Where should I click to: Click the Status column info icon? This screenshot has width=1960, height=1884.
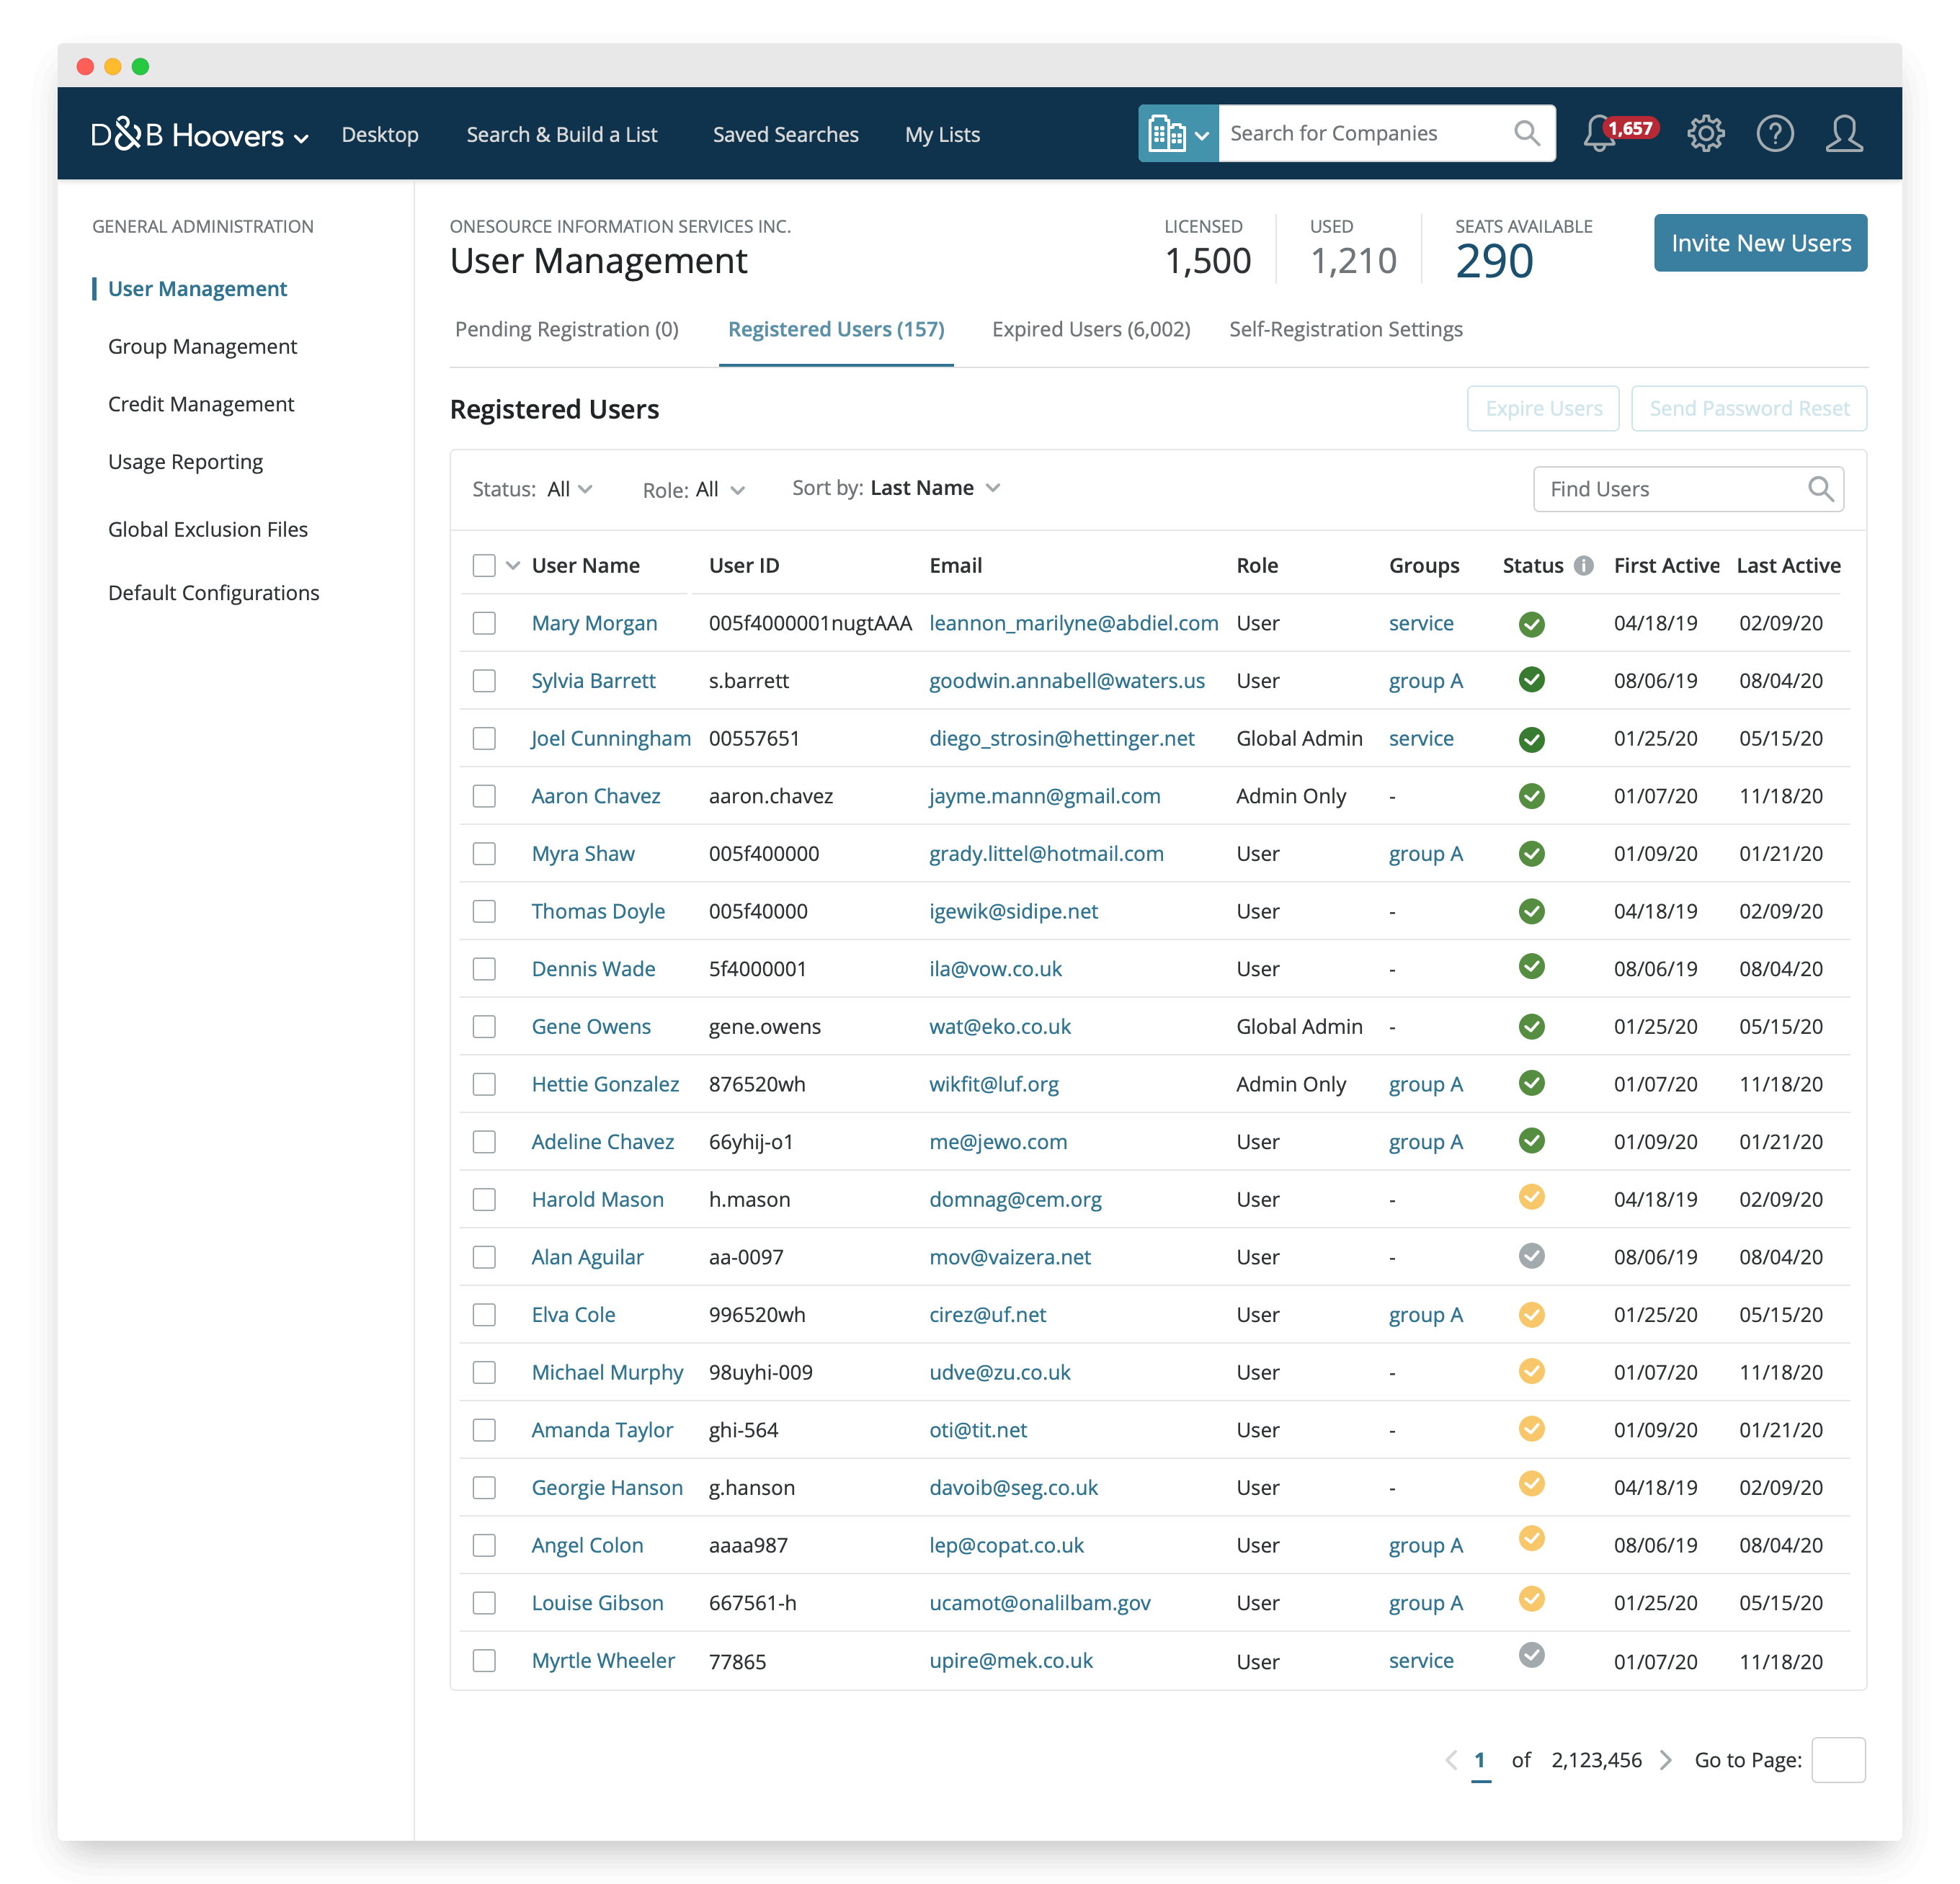pos(1584,566)
